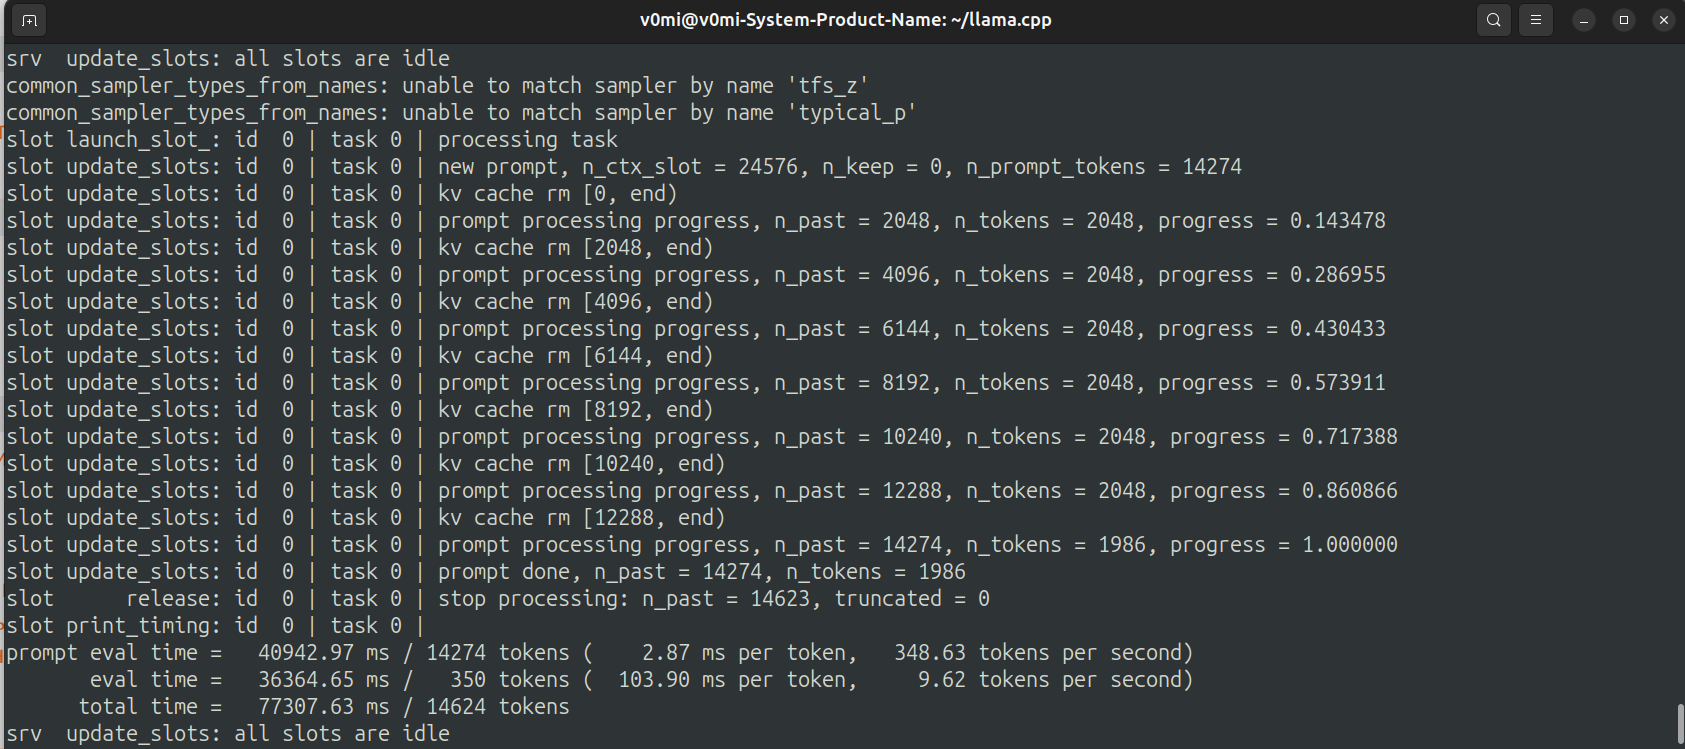Click n_prompt_tokens = 14274 value
Viewport: 1685px width, 749px height.
tap(1211, 167)
